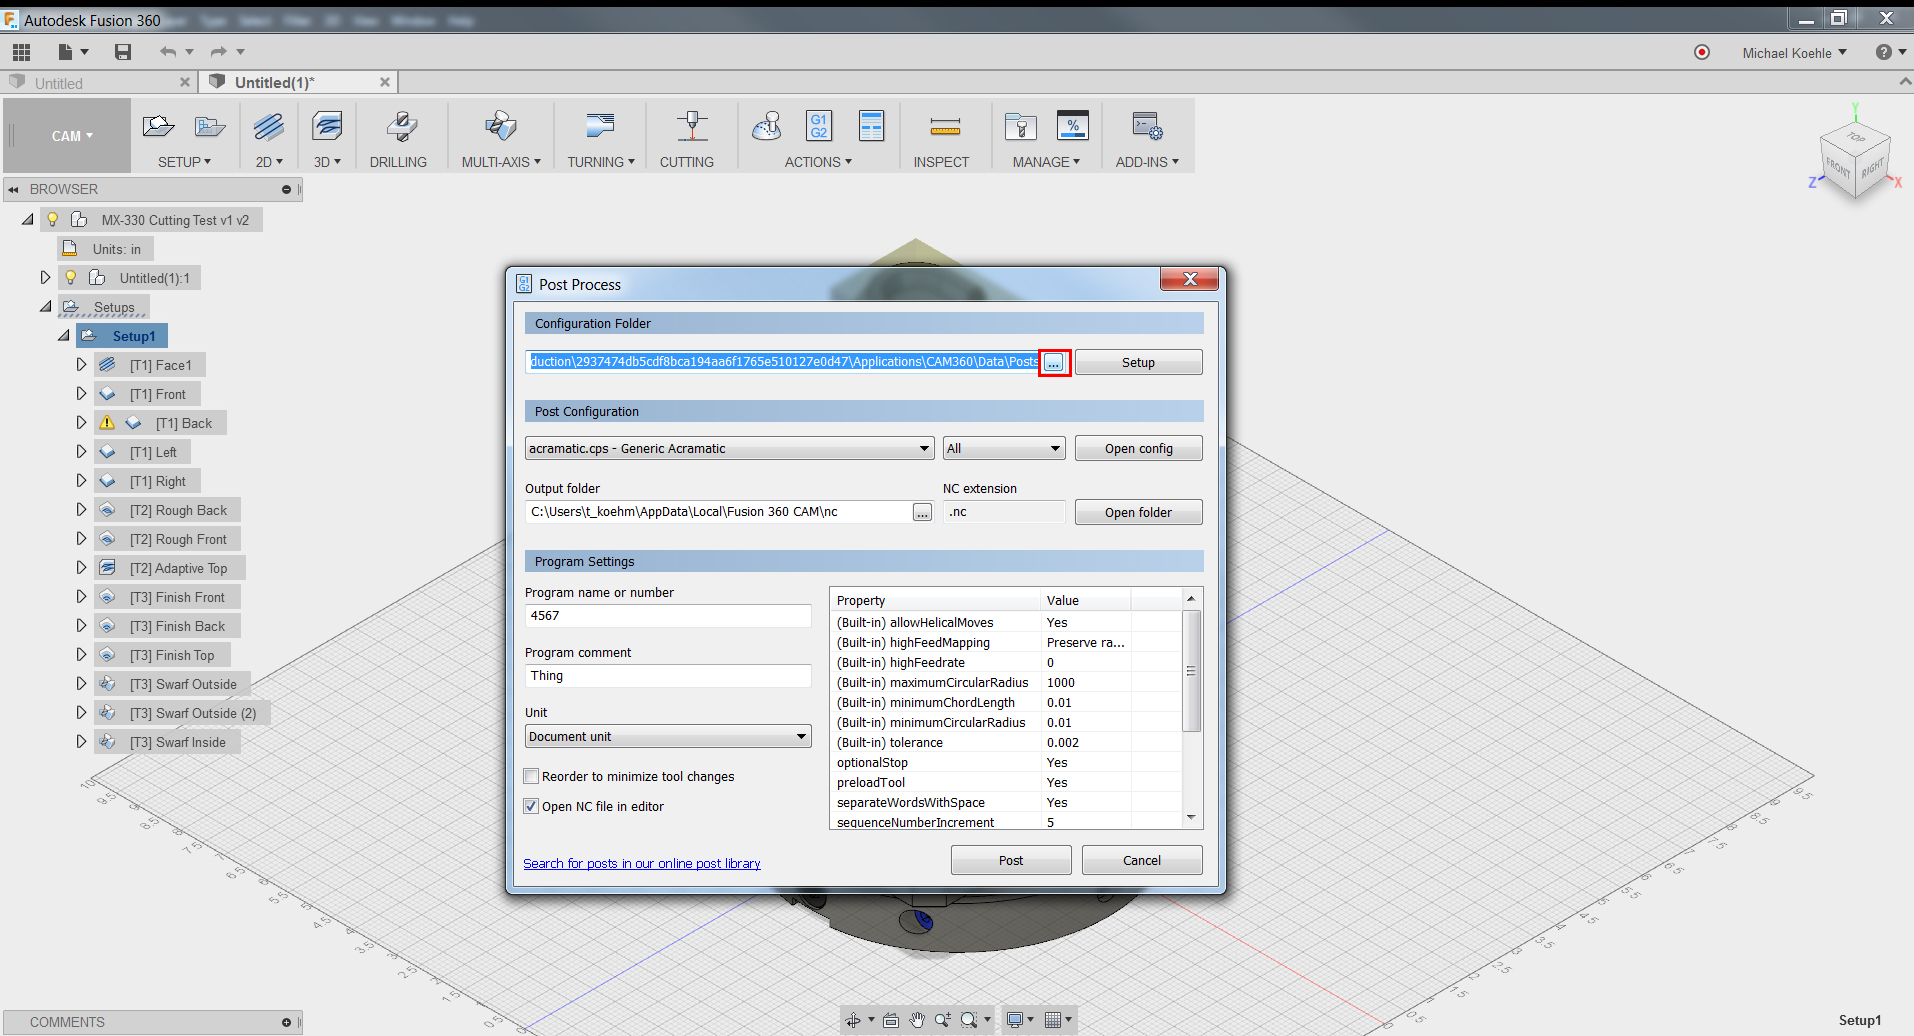Open the Help question mark menu
Viewport: 1914px width, 1036px height.
coord(1889,52)
